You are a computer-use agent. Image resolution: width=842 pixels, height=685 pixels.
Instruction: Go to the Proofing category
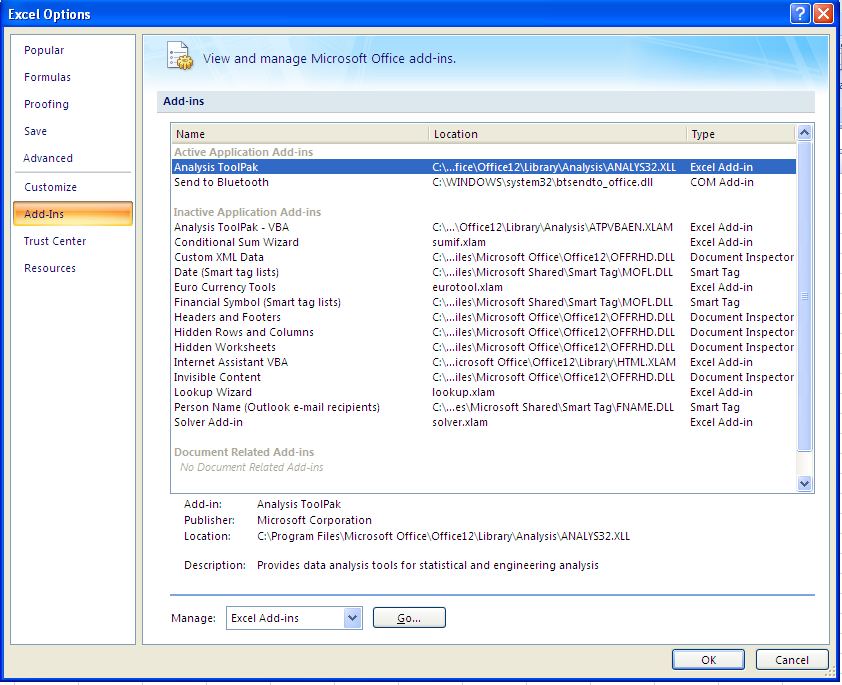click(46, 104)
